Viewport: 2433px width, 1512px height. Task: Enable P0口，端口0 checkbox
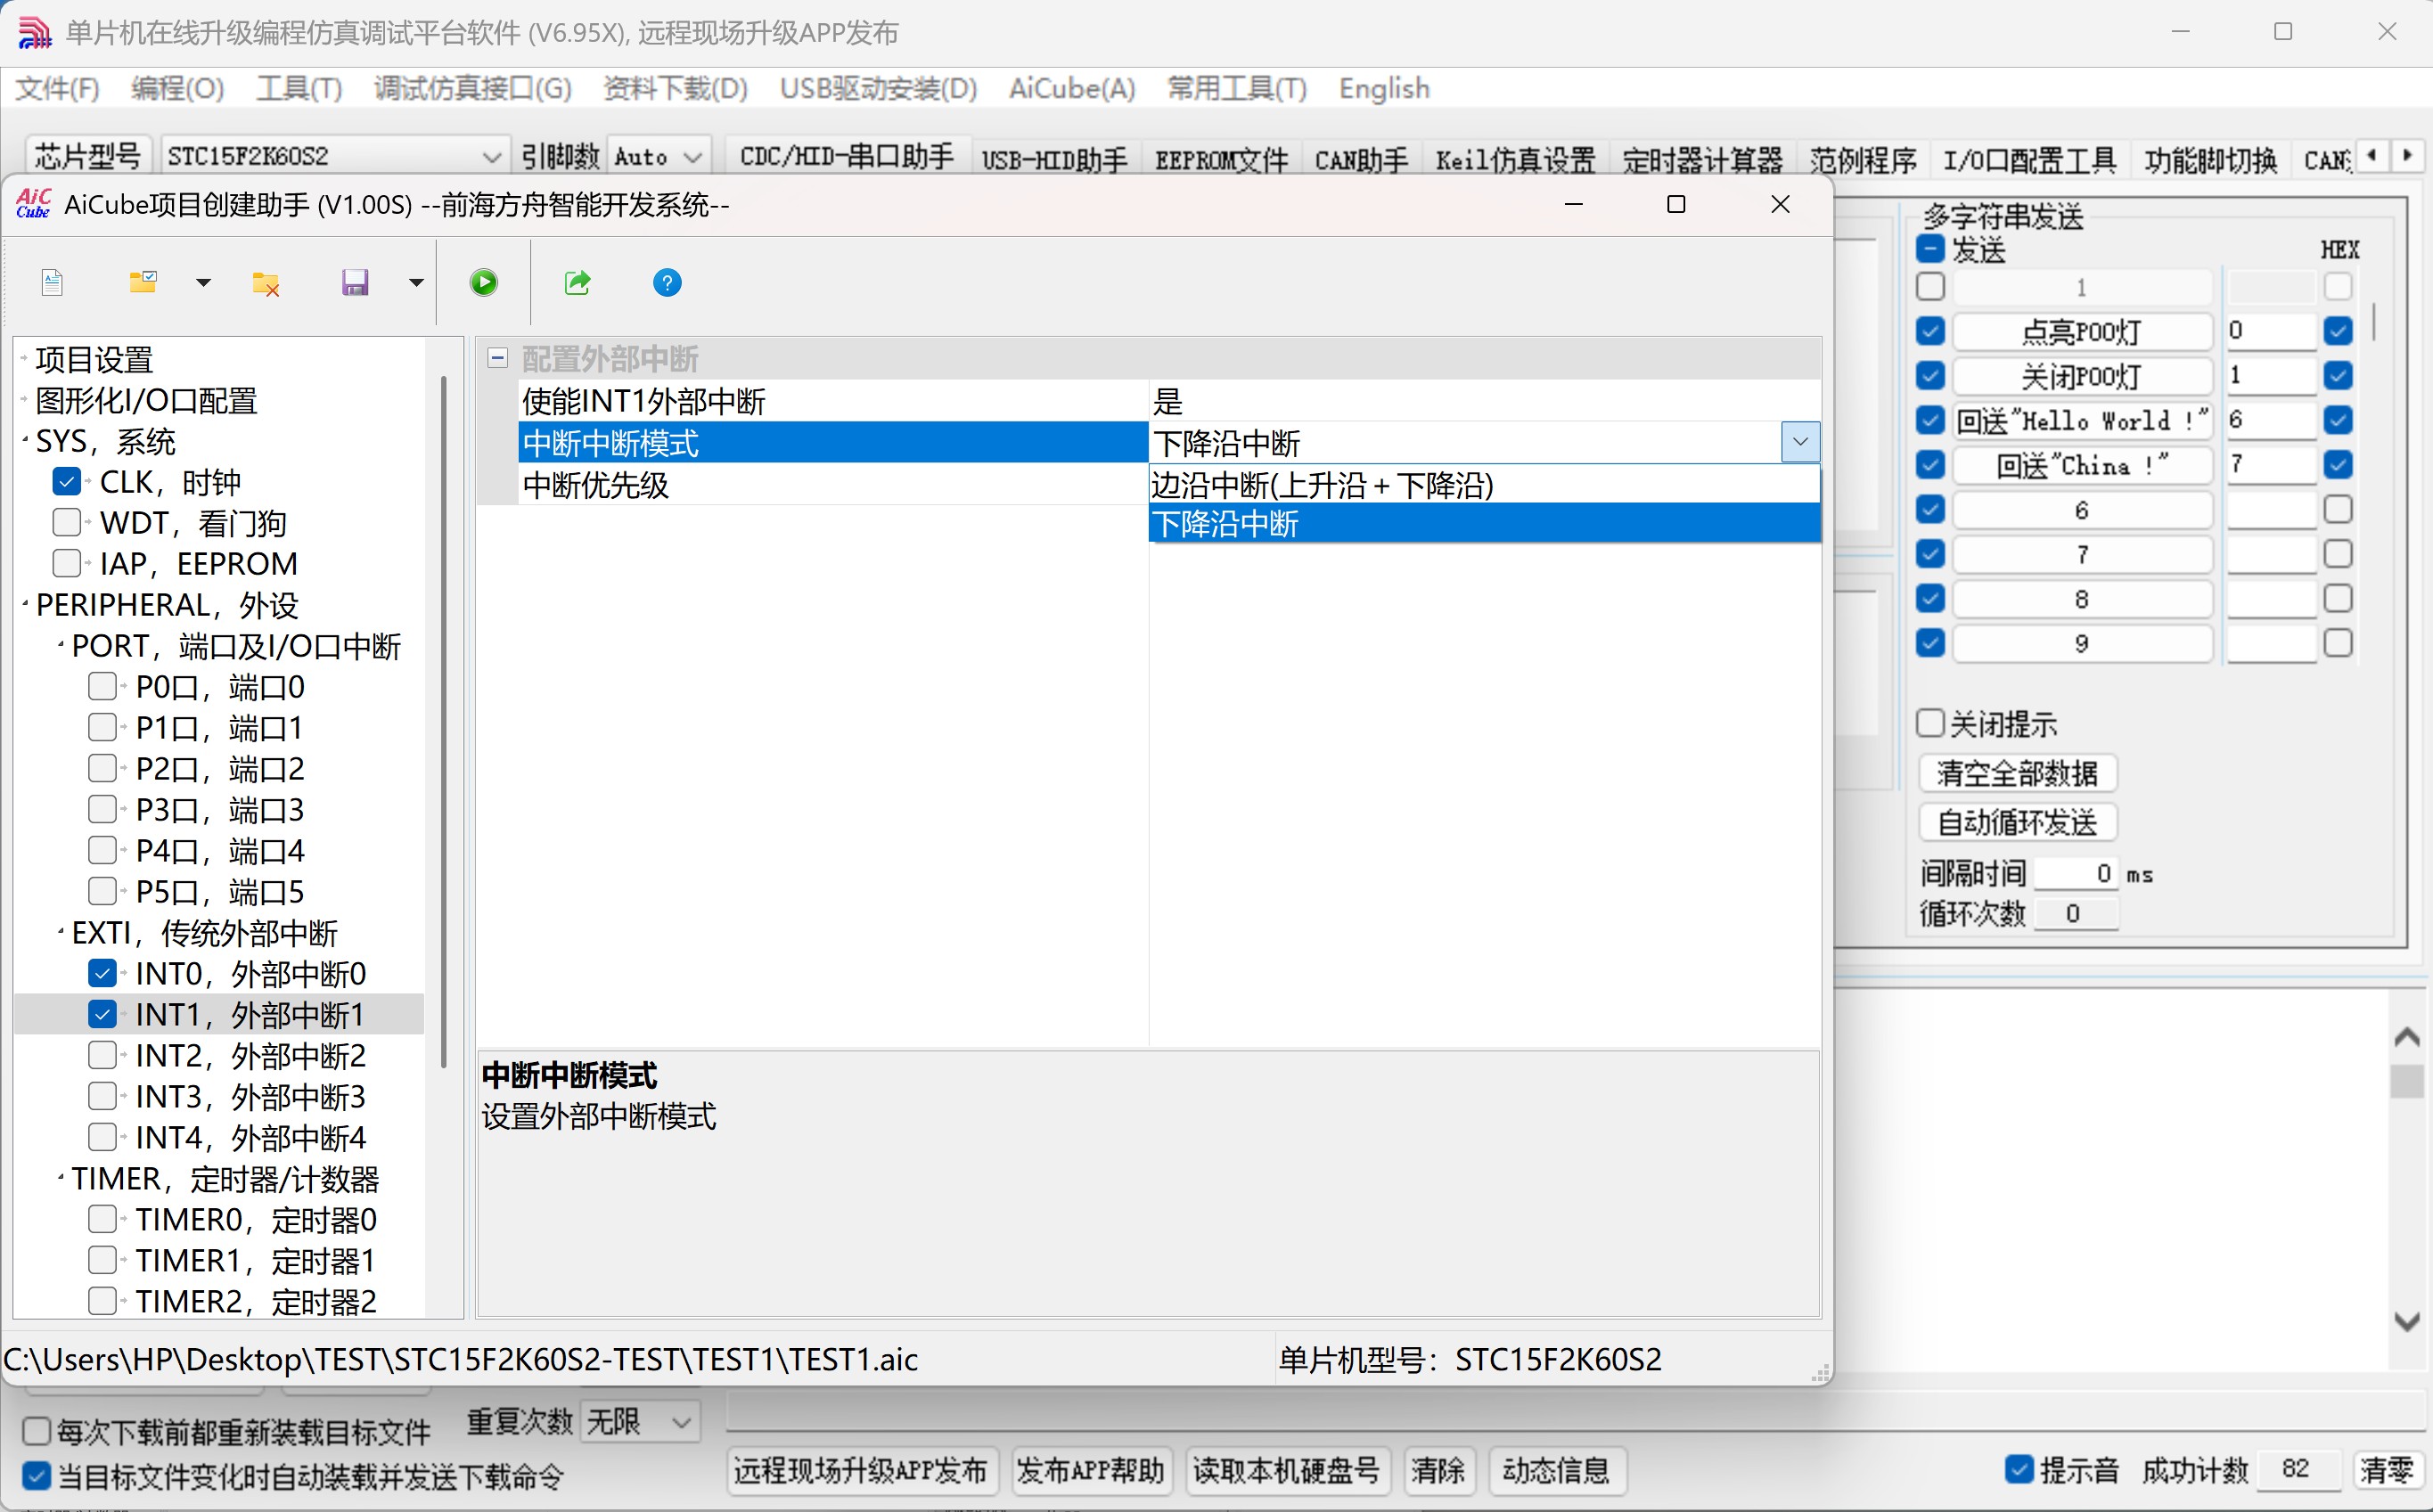click(102, 687)
